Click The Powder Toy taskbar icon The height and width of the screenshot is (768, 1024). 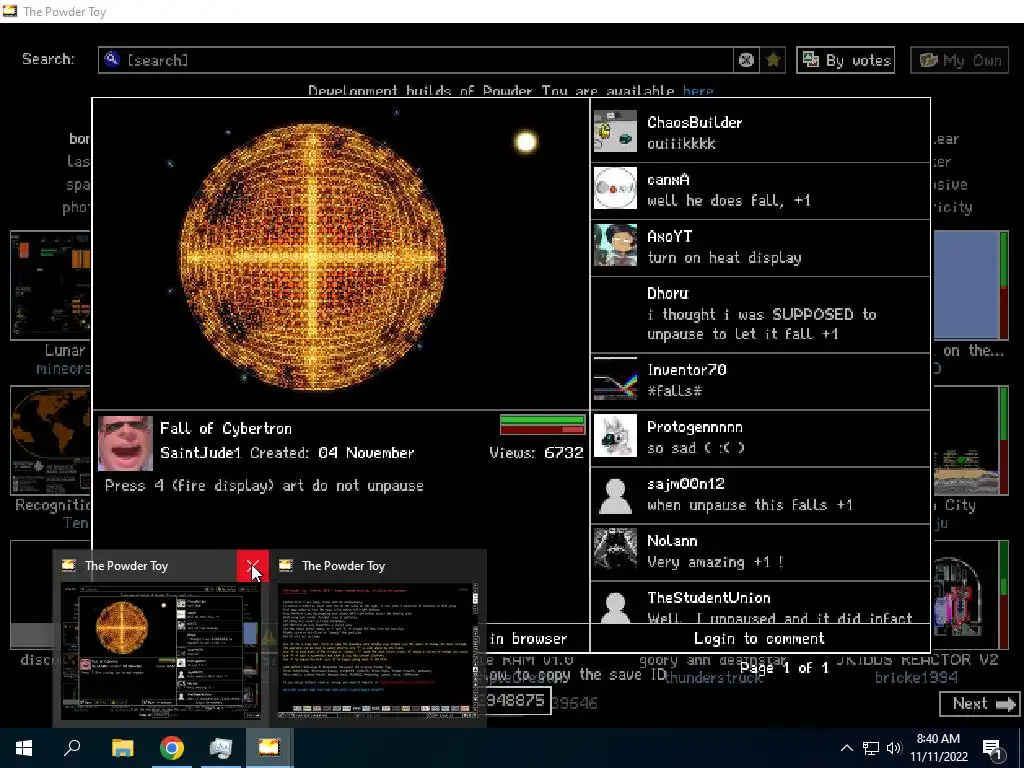click(x=269, y=748)
